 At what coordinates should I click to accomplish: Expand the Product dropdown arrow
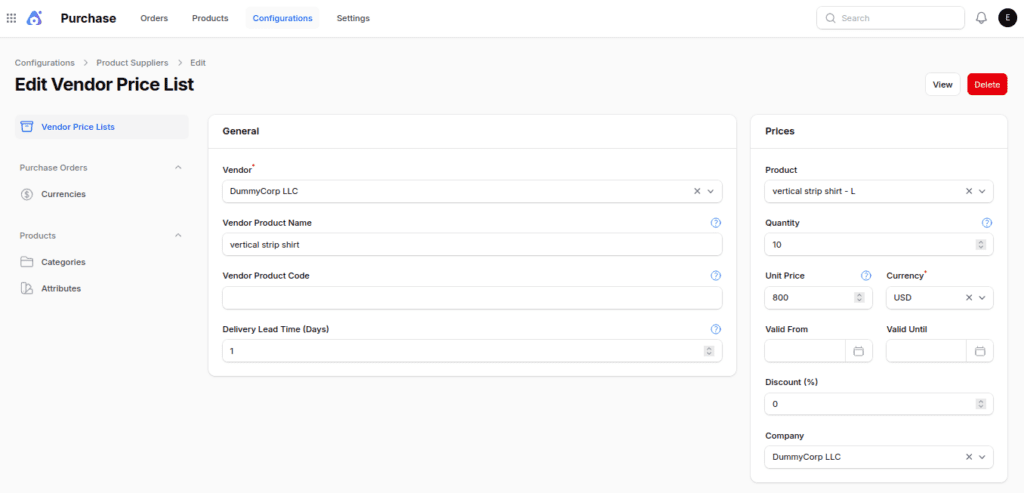982,191
